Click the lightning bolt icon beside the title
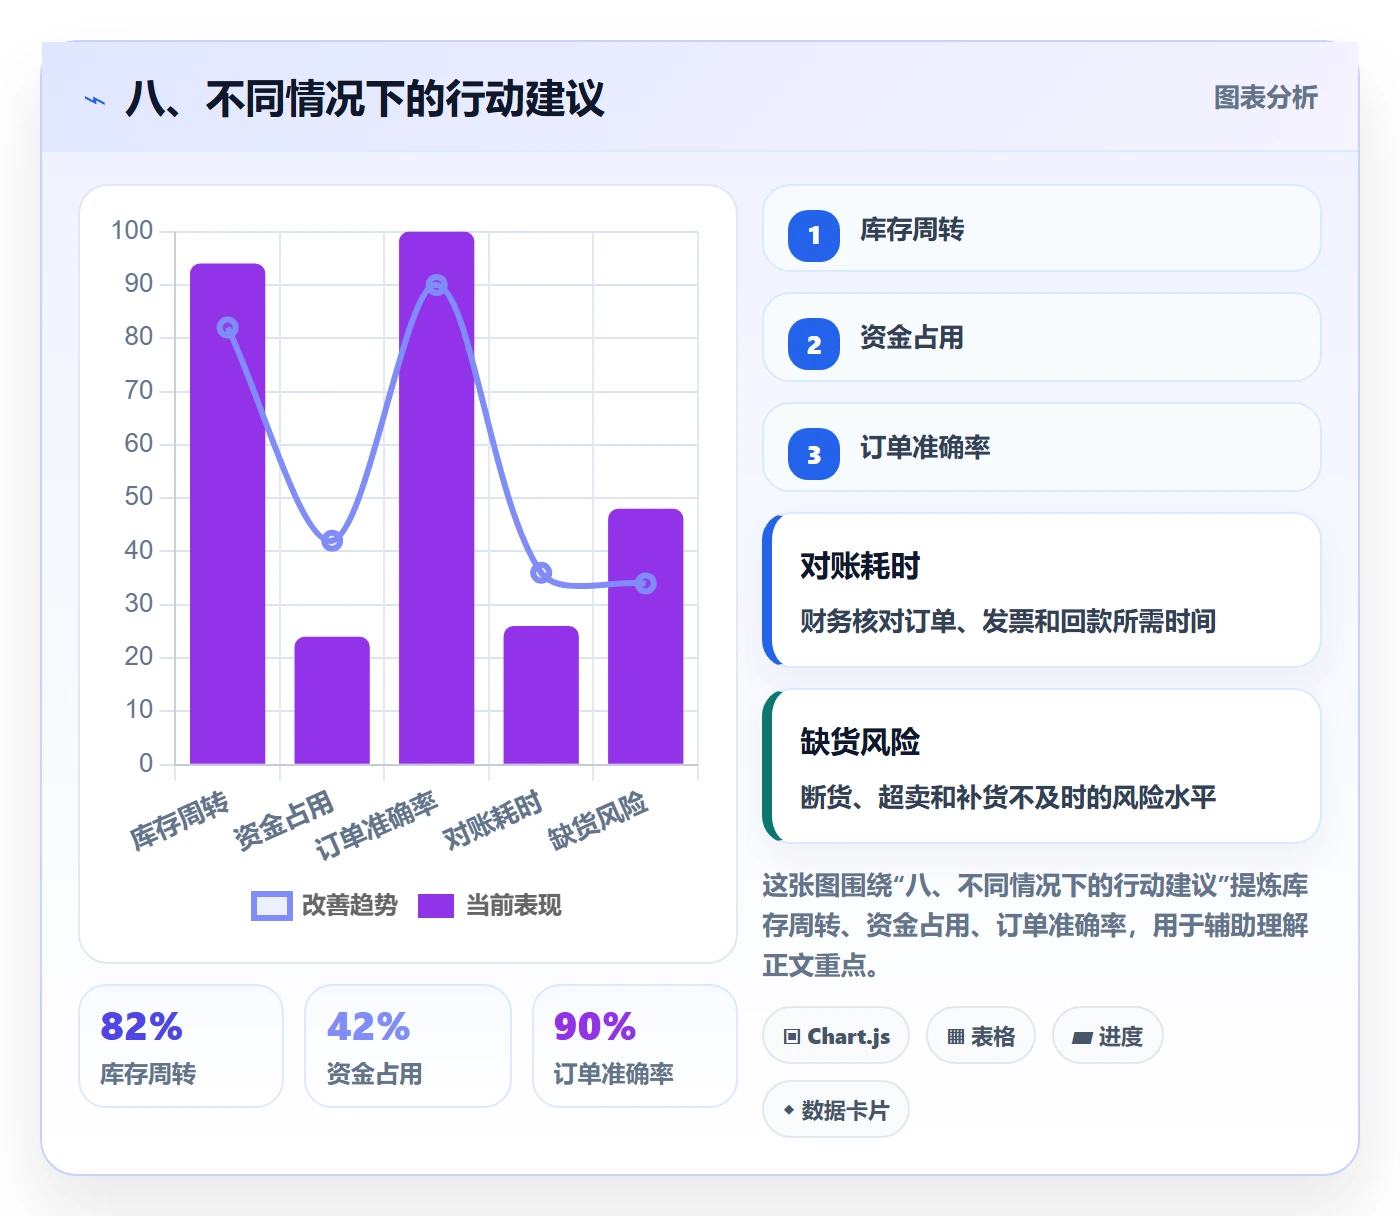This screenshot has height=1216, width=1400. pyautogui.click(x=95, y=100)
